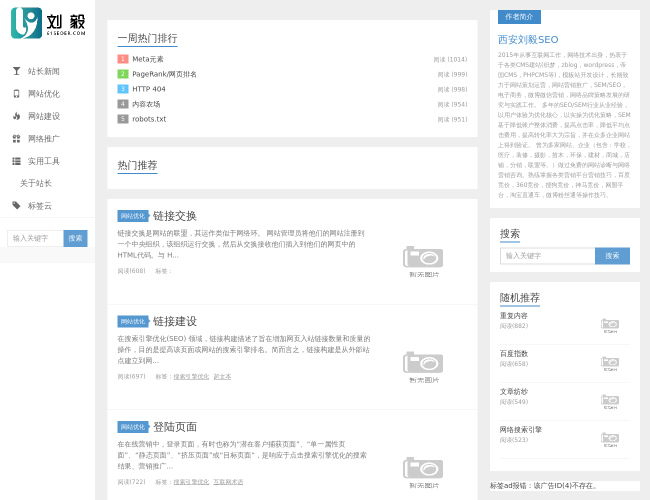Open the Meta元素 ranked article
This screenshot has height=500, width=650.
point(148,59)
